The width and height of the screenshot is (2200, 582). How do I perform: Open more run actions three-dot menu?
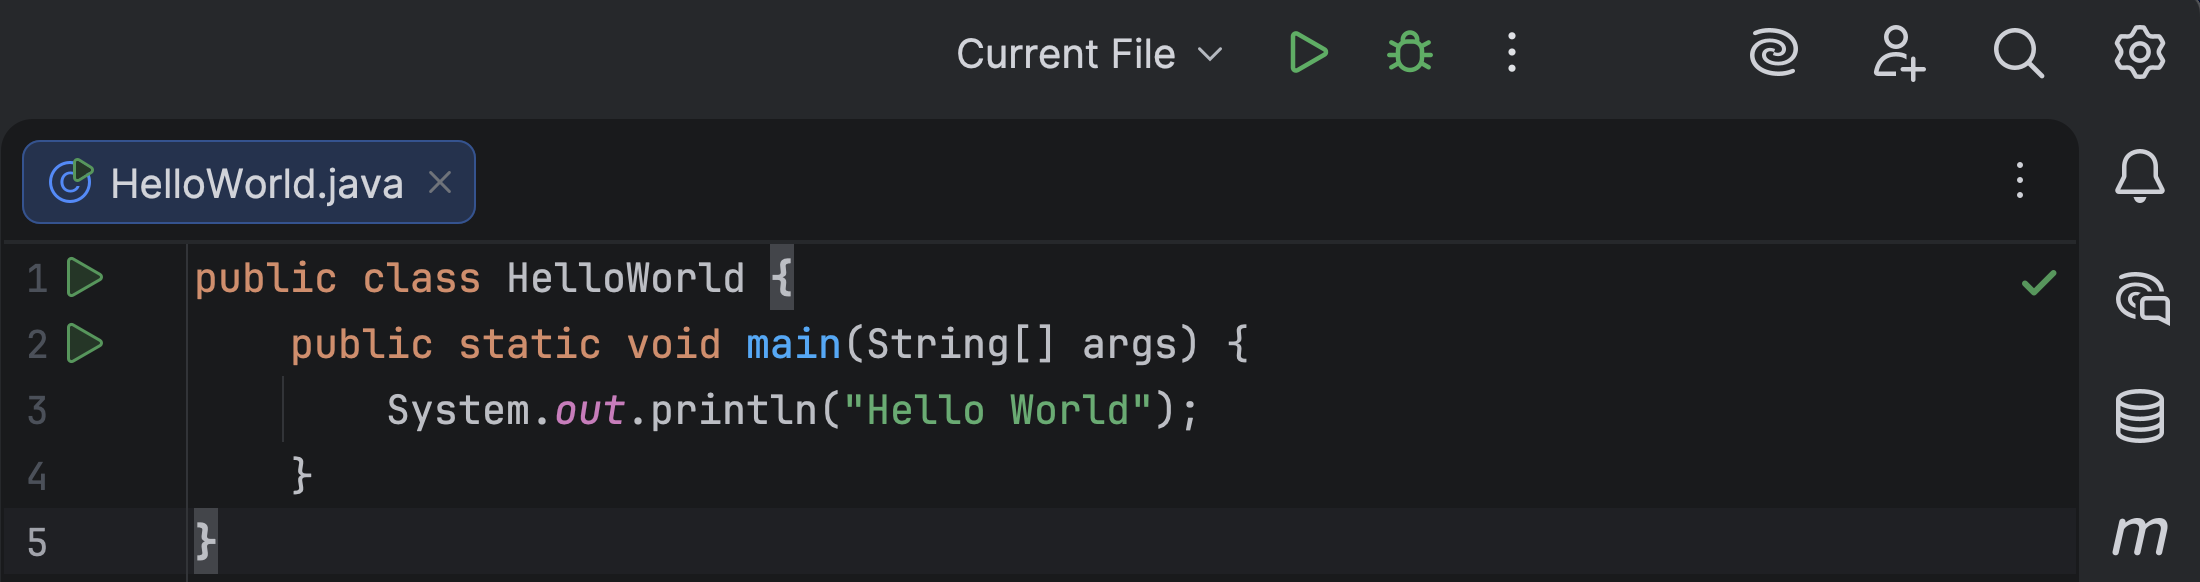coord(1511,53)
